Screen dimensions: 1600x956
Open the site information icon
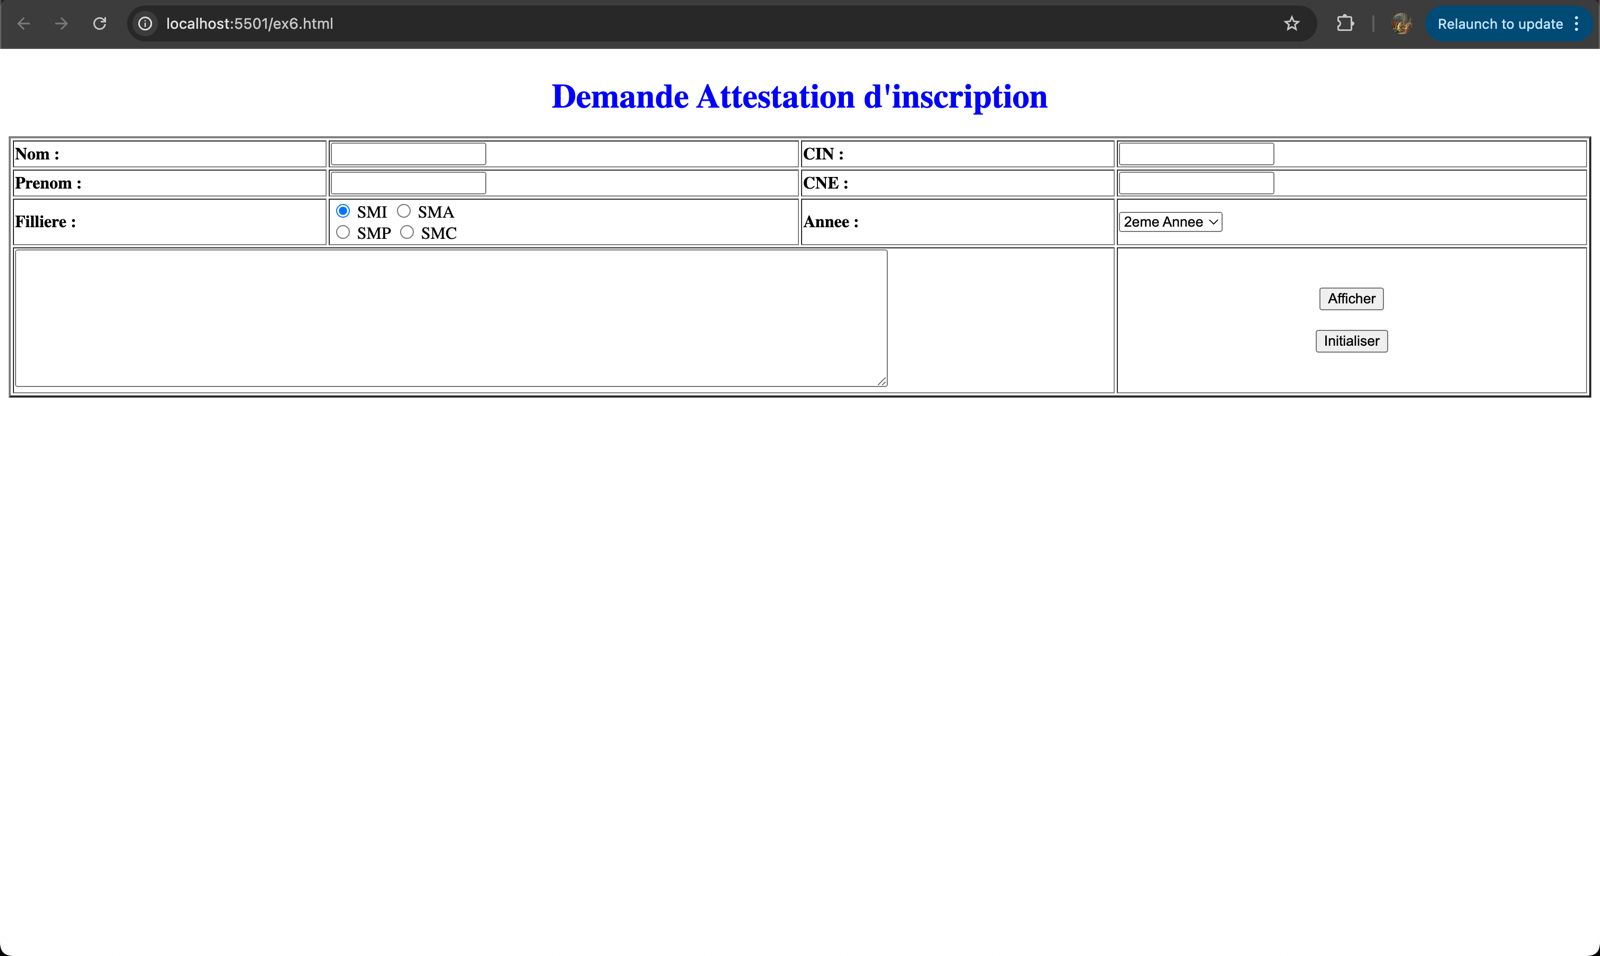coord(145,24)
